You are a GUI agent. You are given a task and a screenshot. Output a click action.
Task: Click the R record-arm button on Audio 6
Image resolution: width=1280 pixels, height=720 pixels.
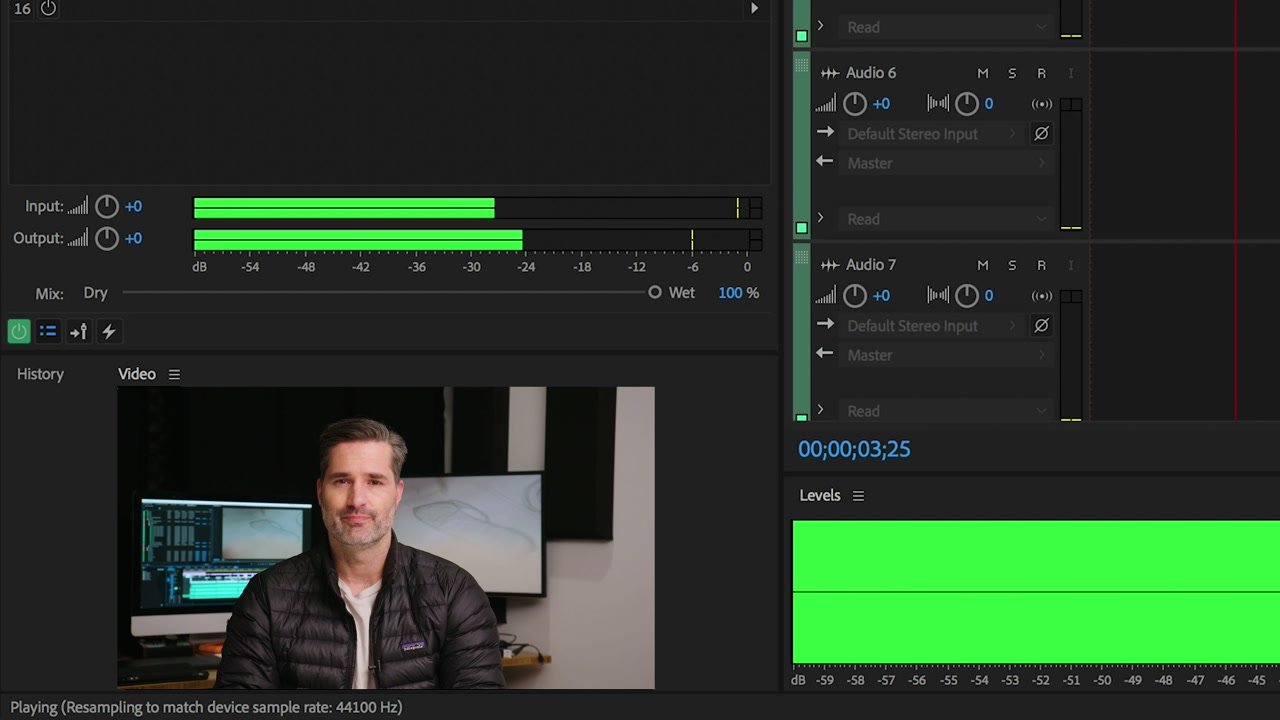(1041, 72)
